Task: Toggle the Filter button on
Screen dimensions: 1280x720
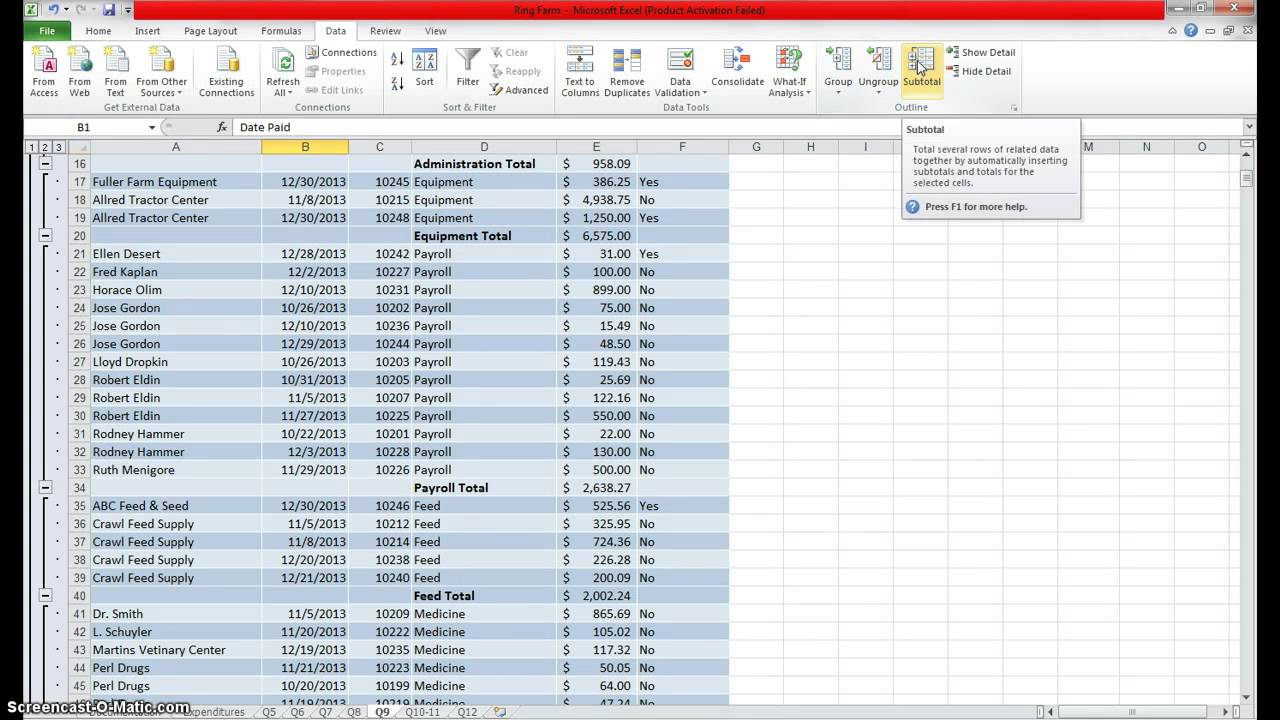Action: 468,68
